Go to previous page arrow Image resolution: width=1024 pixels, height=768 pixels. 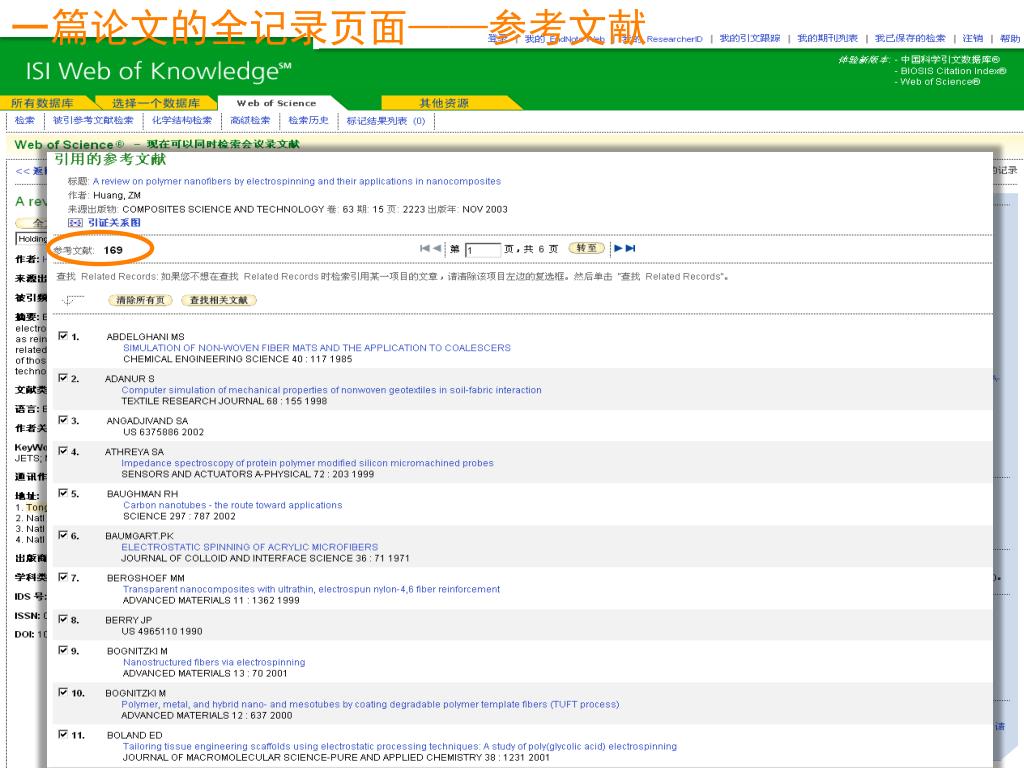pos(437,248)
